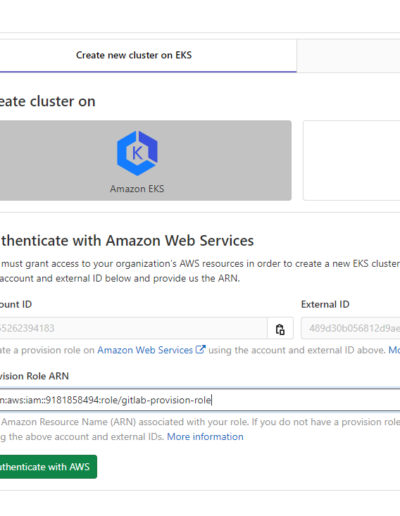Select the gray Amazon EKS provider card
Screen dimensions: 400x516
tap(145, 160)
